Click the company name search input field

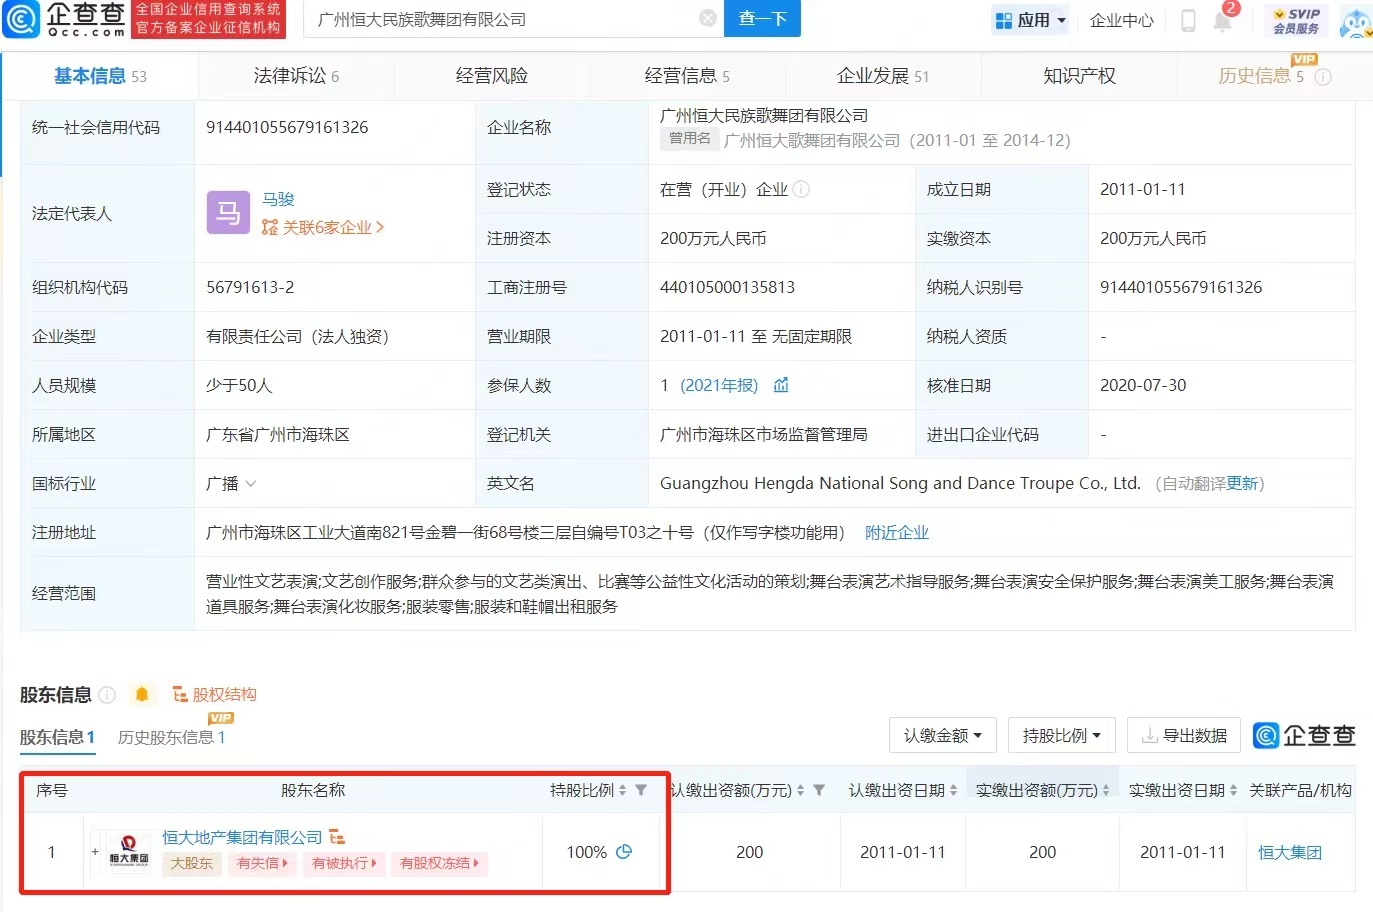tap(506, 19)
